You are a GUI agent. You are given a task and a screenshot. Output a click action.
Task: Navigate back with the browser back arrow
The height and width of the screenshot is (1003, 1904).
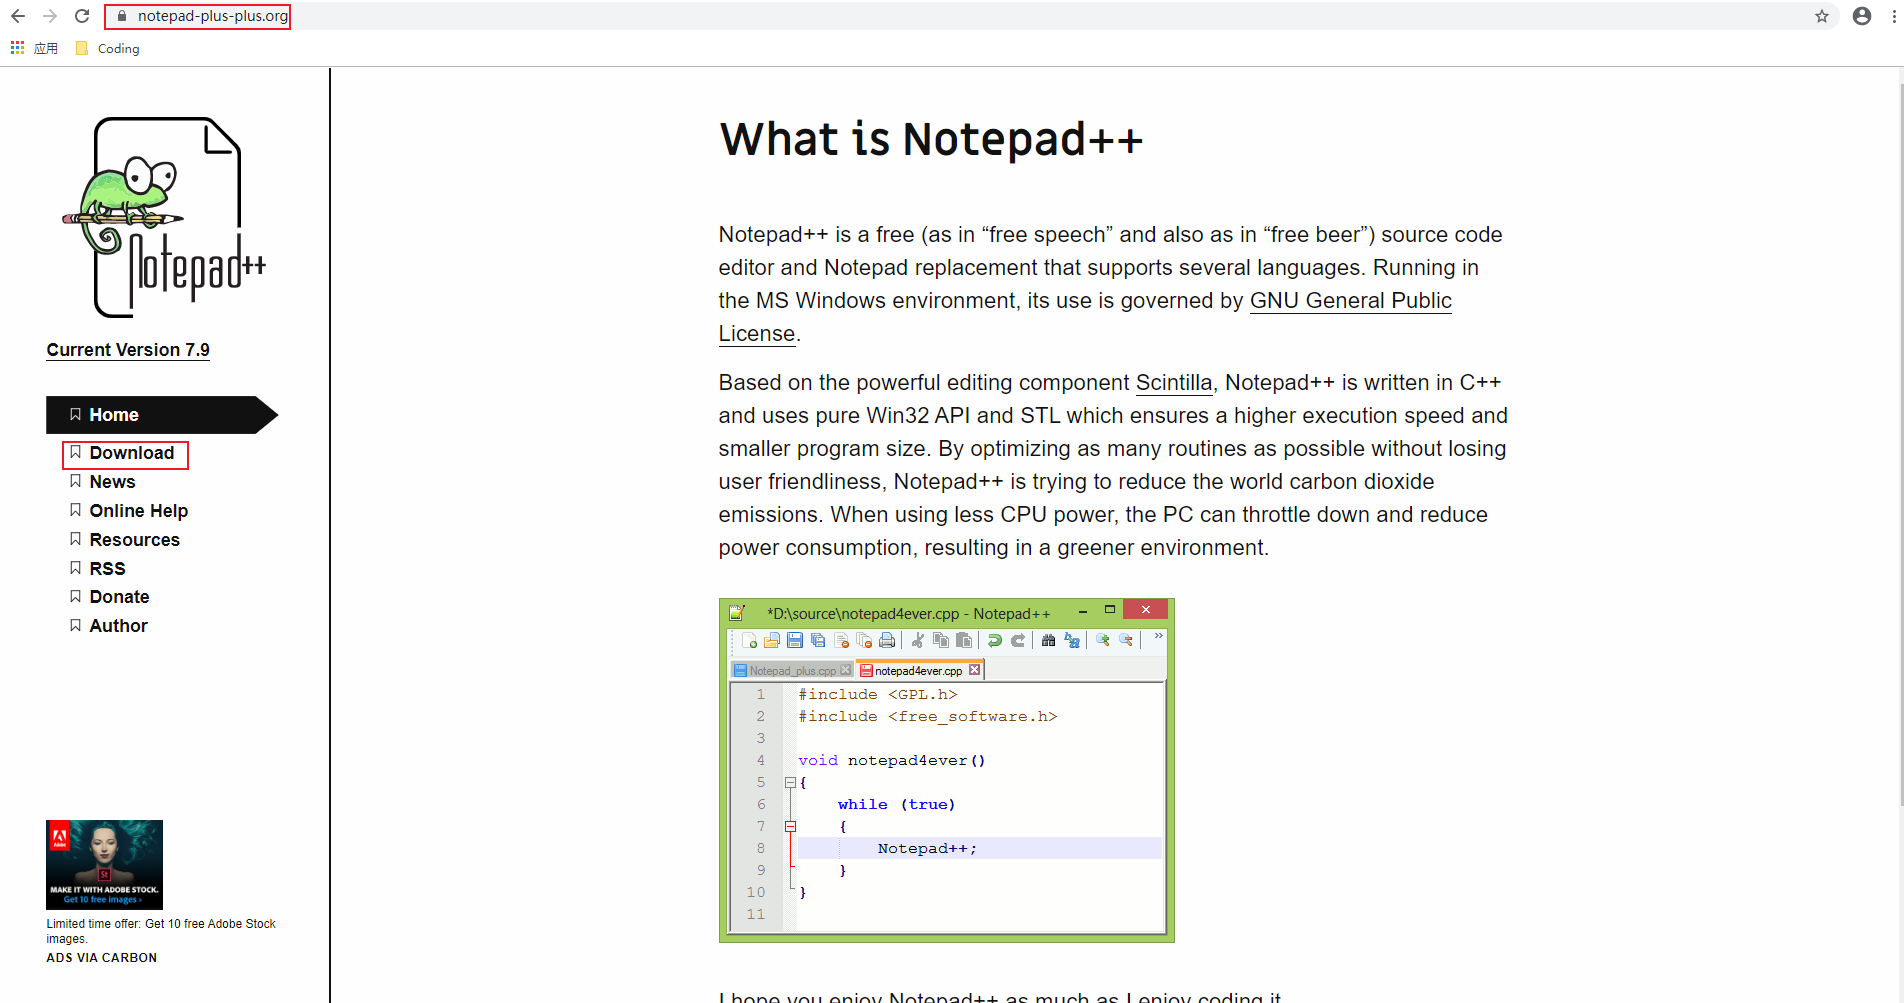click(x=18, y=16)
